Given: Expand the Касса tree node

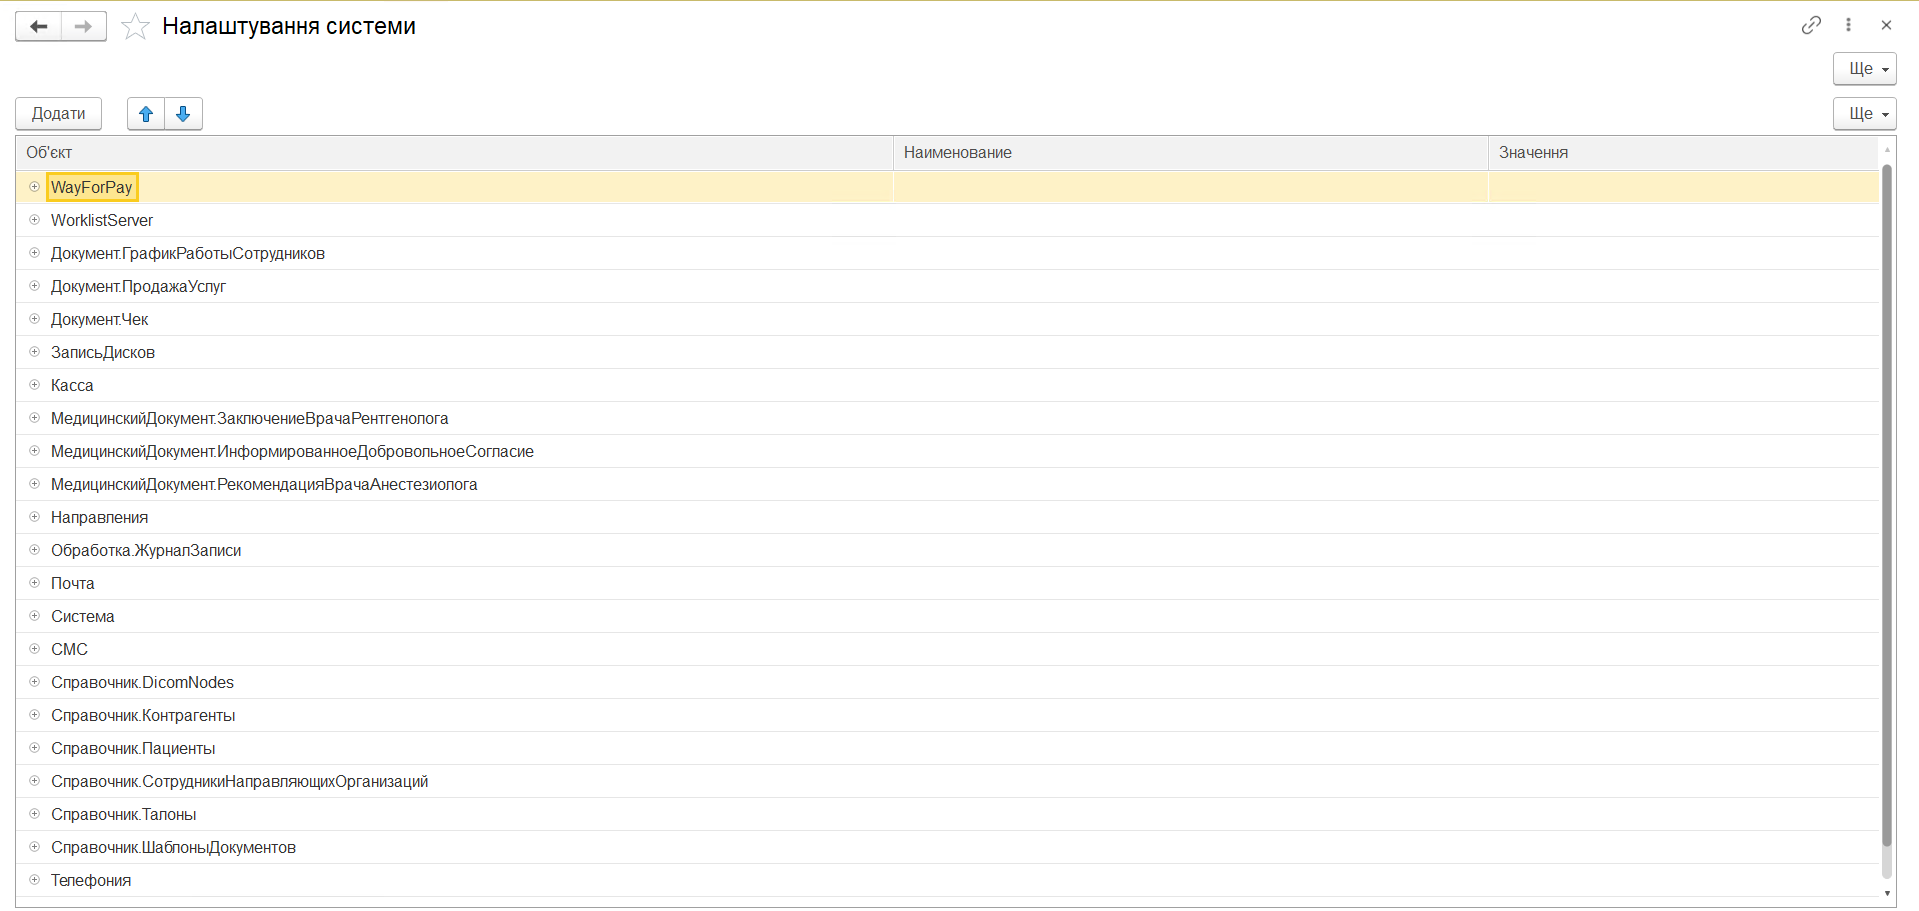Looking at the screenshot, I should pos(34,385).
